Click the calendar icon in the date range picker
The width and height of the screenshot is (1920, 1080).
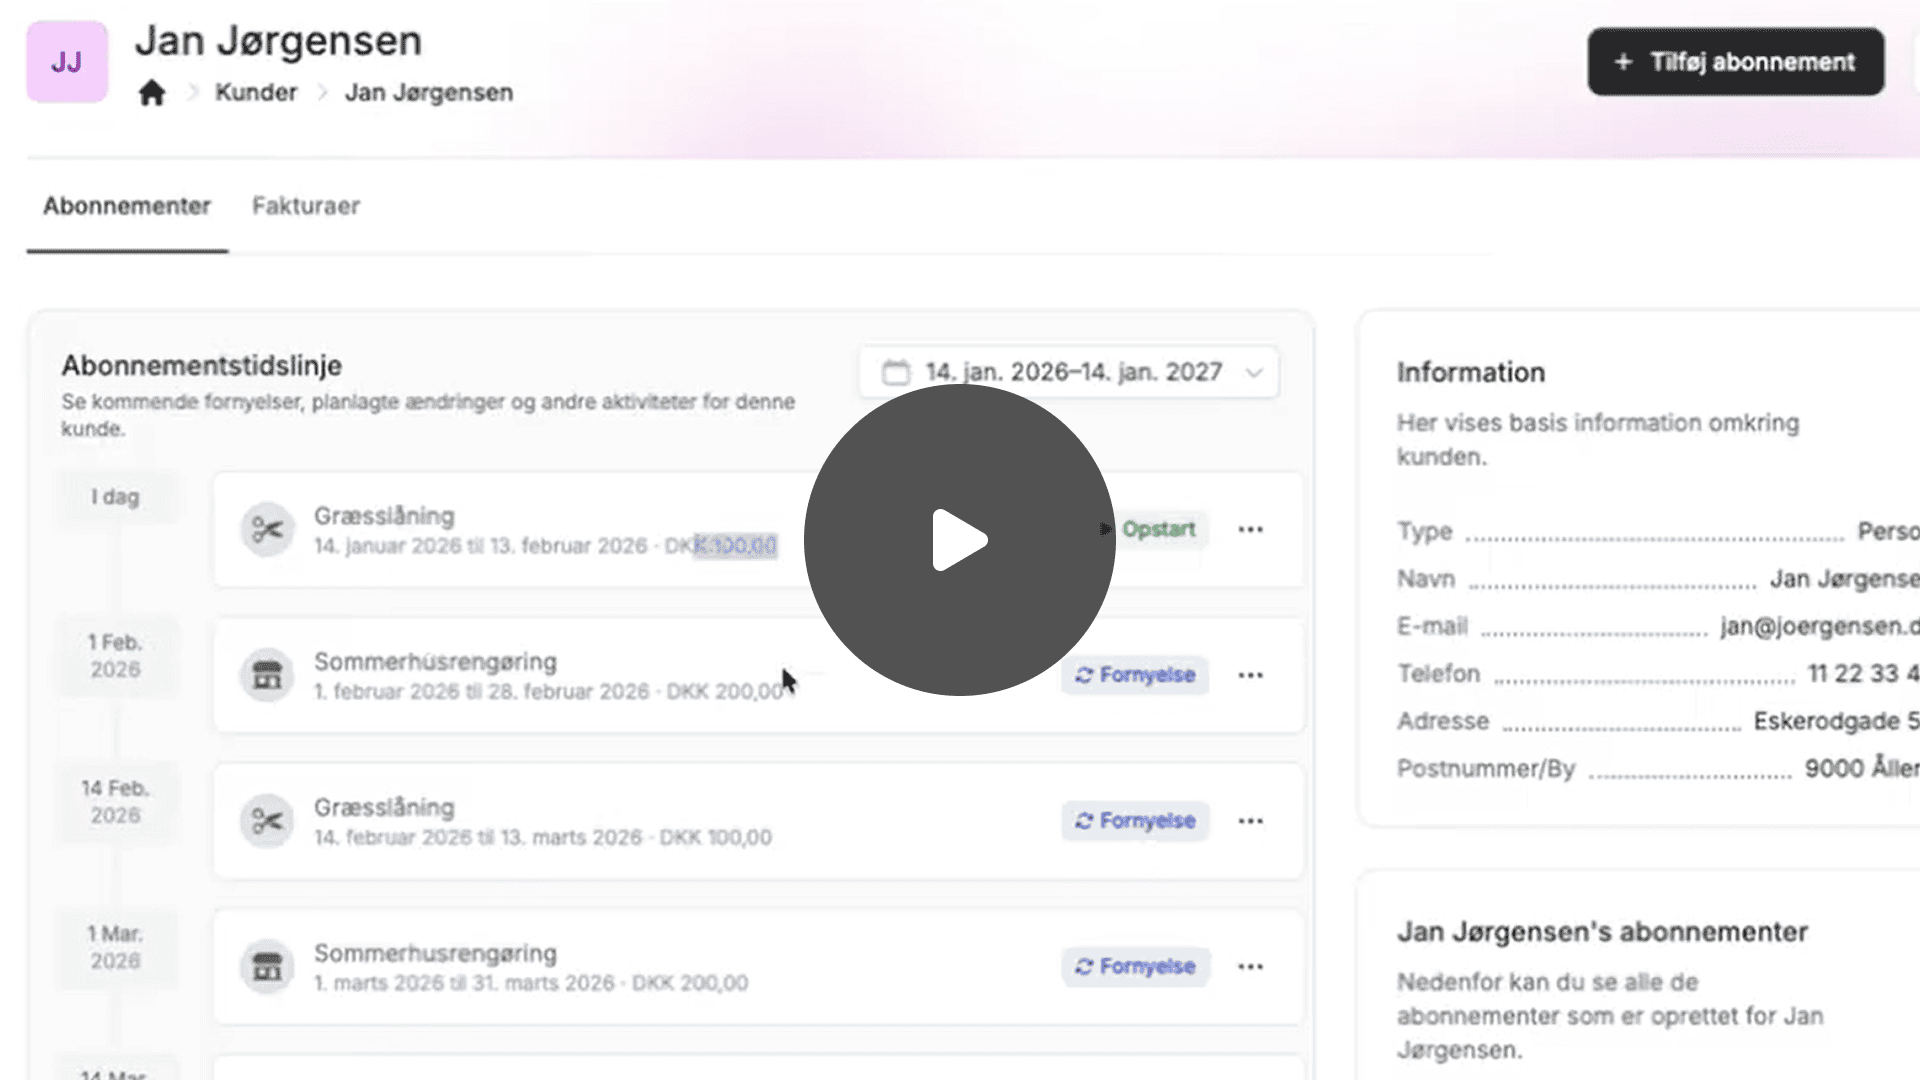click(895, 372)
